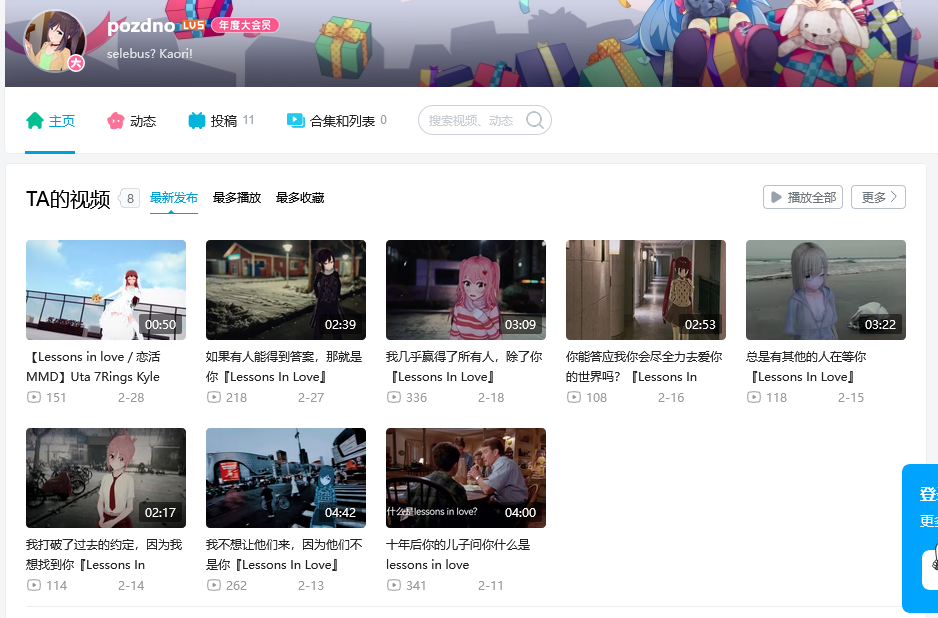
Task: Click the blue TV icon beside 投稿
Action: 196,121
